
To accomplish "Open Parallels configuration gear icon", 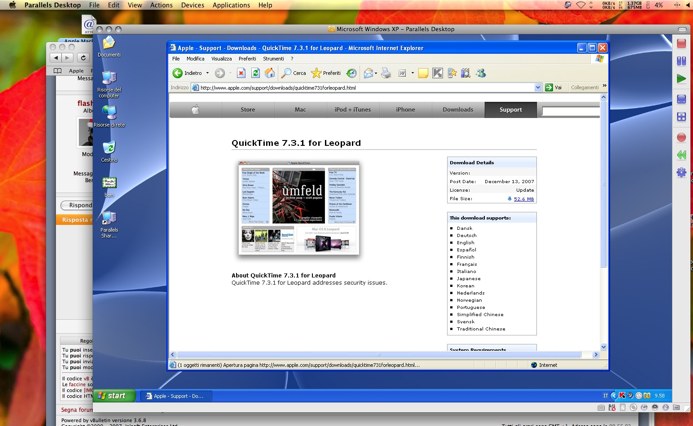I will click(682, 172).
